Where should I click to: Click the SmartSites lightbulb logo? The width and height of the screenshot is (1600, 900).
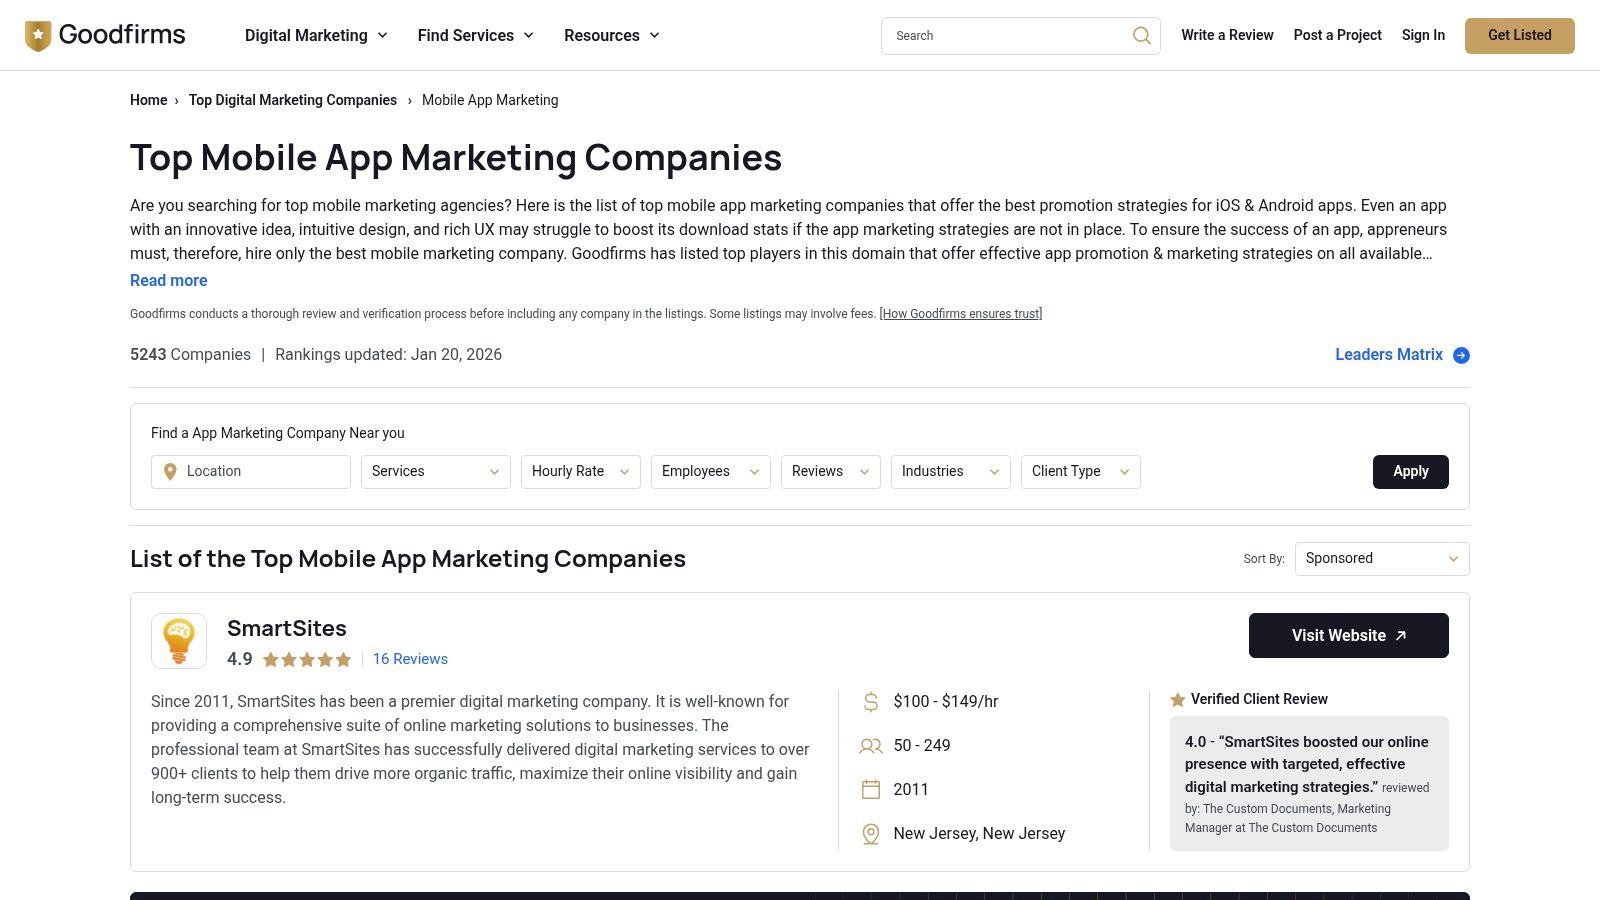click(179, 641)
